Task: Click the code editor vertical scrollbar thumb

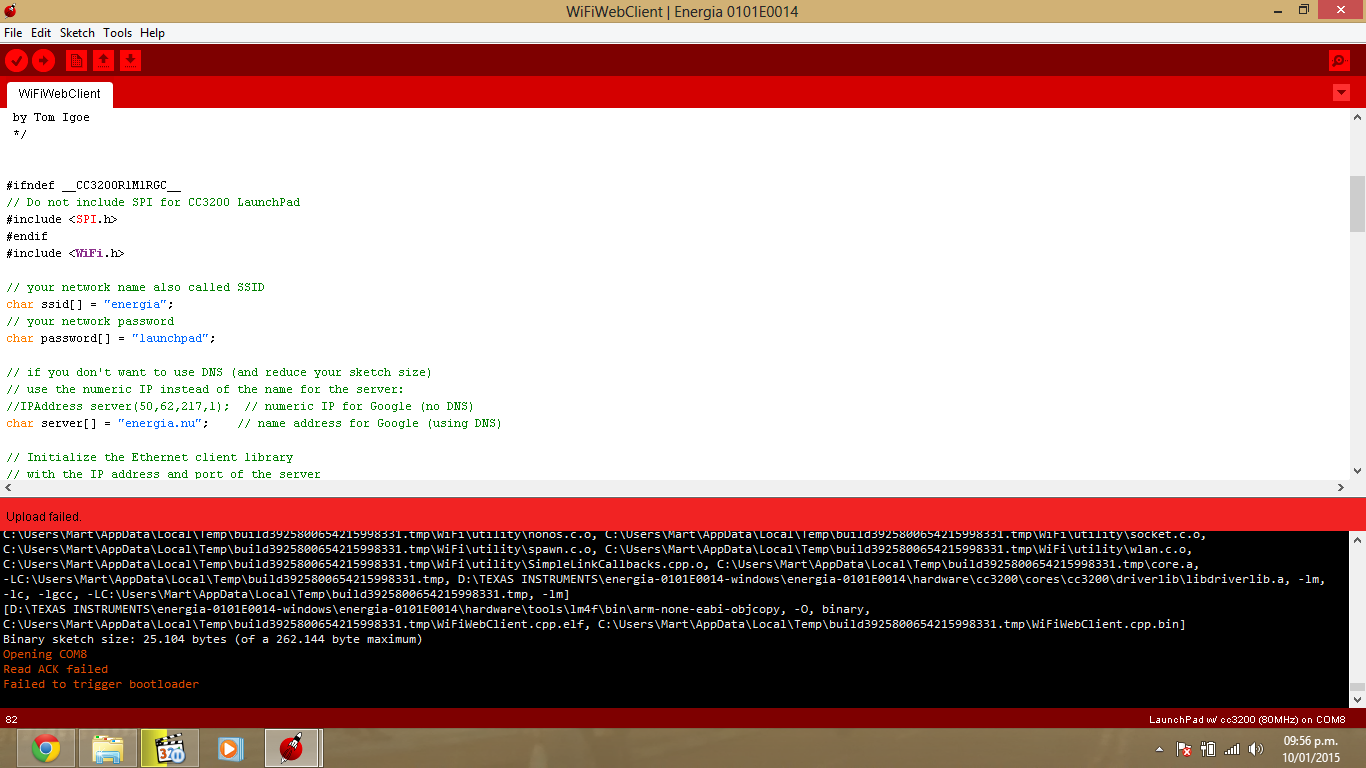Action: (1357, 204)
